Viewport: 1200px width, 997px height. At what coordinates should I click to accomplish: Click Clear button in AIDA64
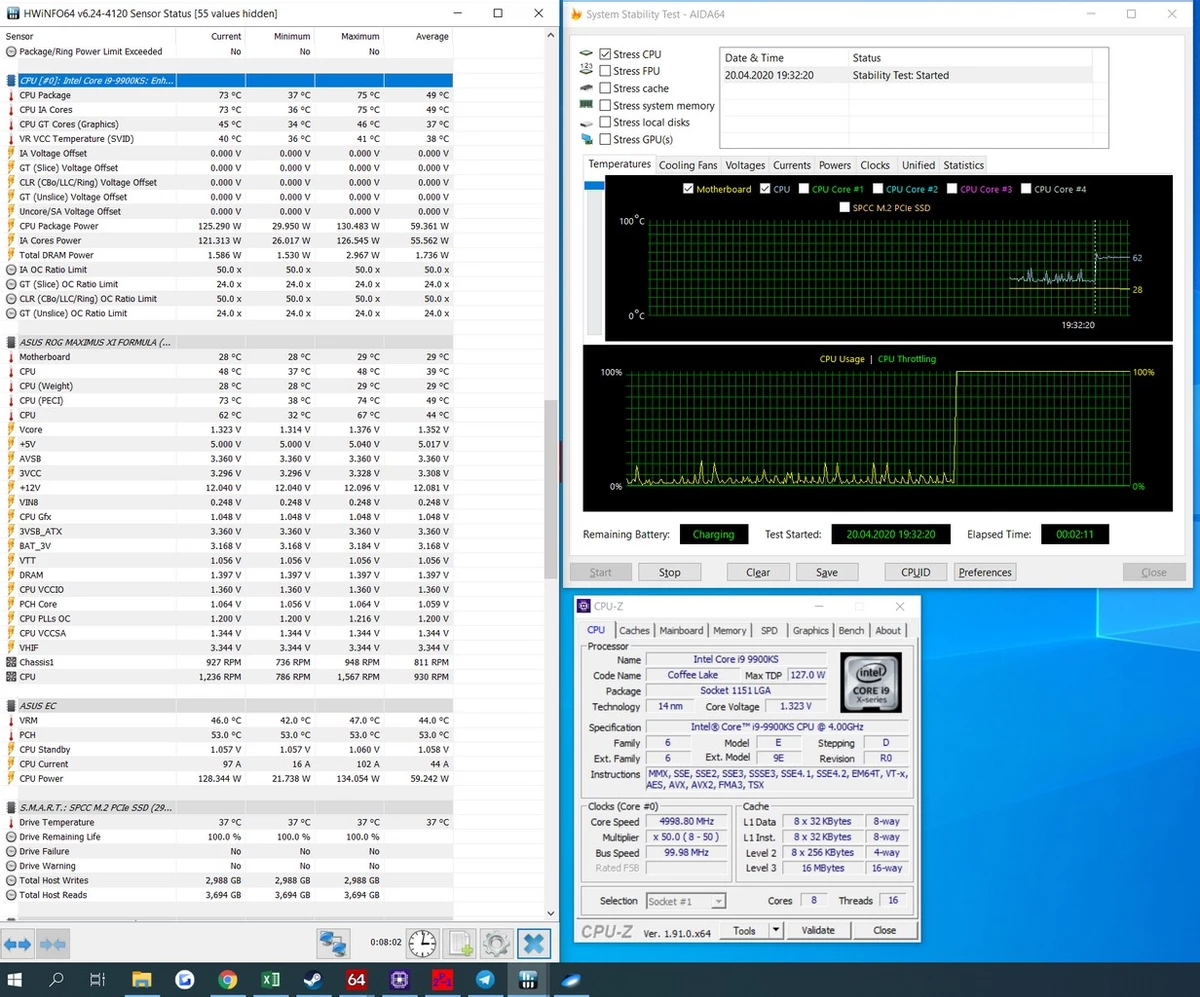click(758, 572)
